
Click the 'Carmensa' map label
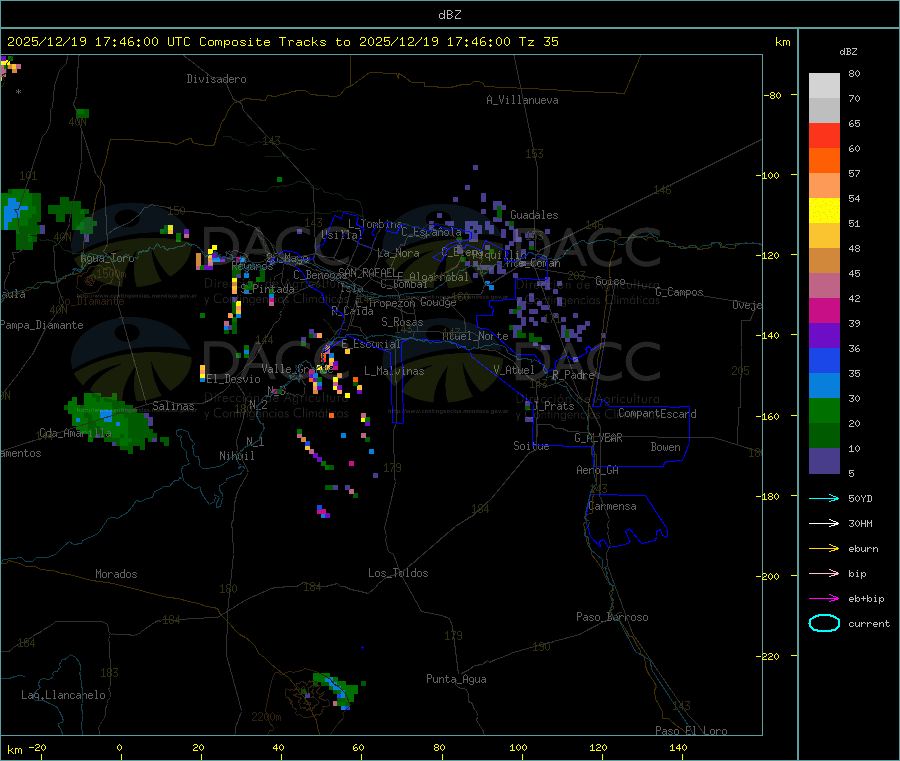click(x=612, y=506)
